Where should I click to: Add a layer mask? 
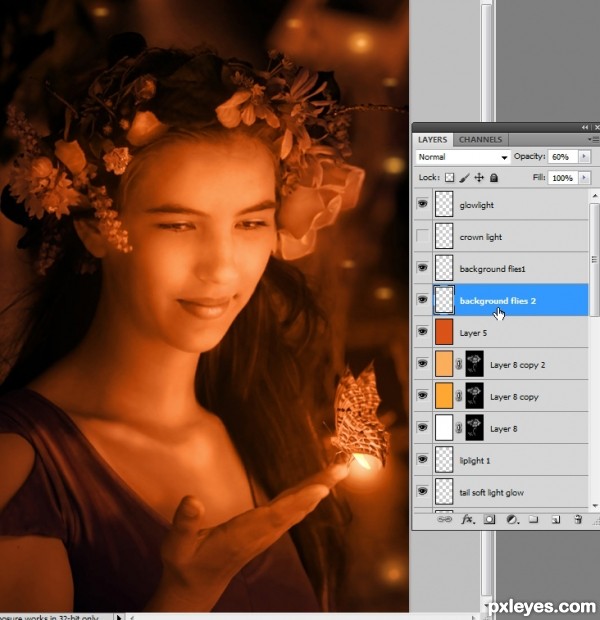(x=490, y=519)
